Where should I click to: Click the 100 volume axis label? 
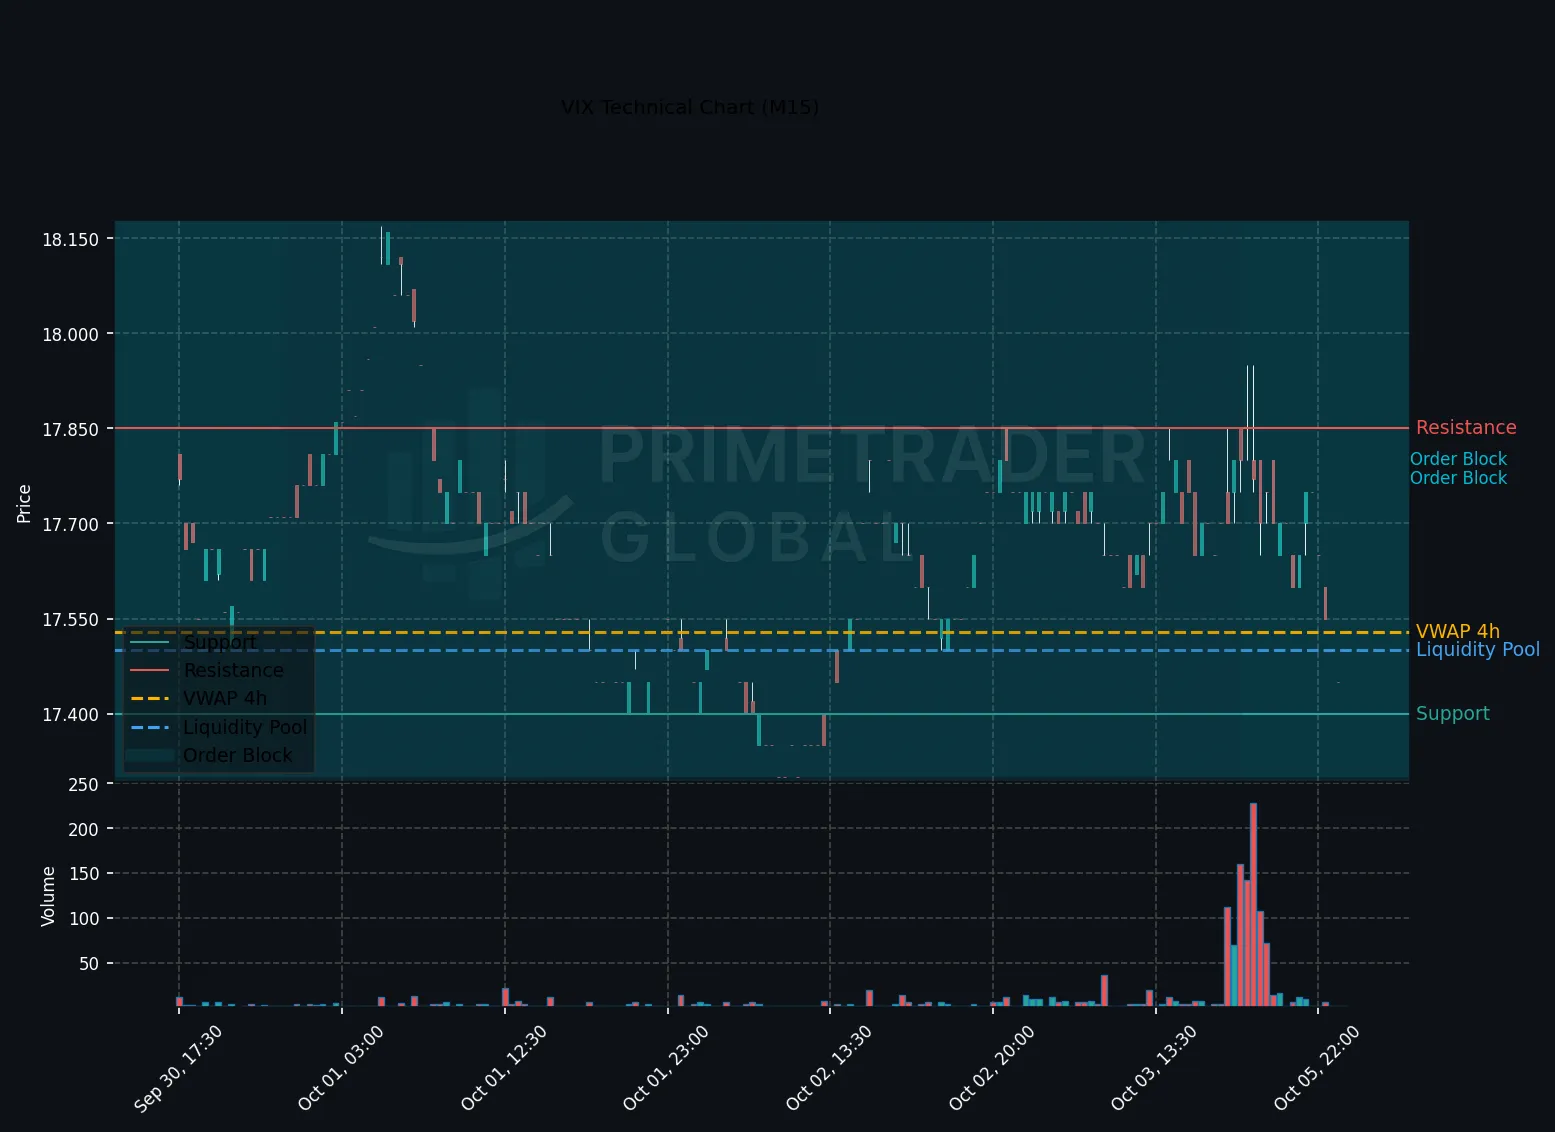coord(84,918)
